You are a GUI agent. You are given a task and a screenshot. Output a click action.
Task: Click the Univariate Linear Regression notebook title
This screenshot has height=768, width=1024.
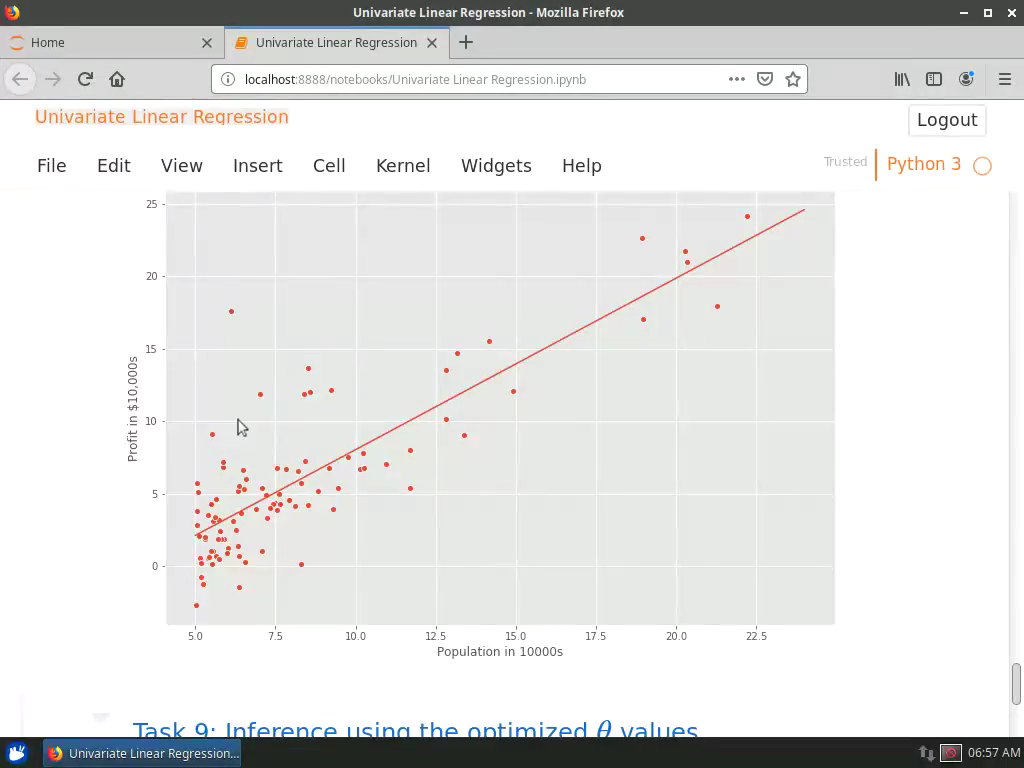[161, 117]
